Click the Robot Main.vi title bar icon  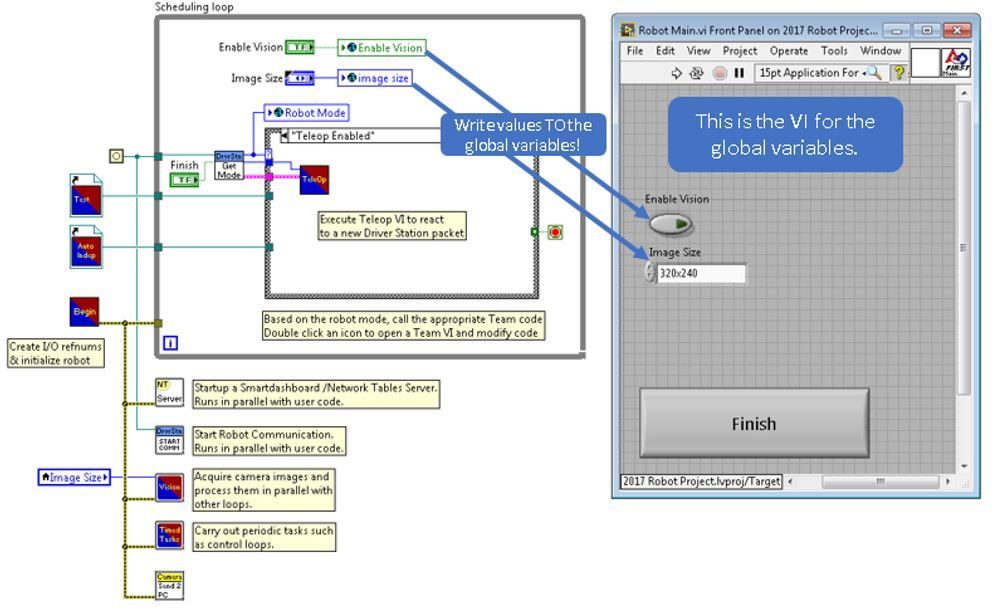[x=628, y=30]
